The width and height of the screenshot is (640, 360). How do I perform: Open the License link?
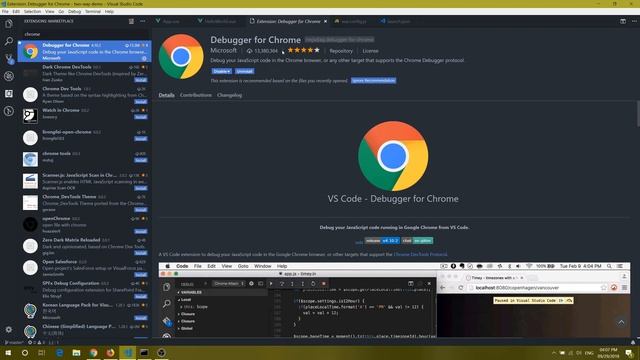[x=370, y=51]
